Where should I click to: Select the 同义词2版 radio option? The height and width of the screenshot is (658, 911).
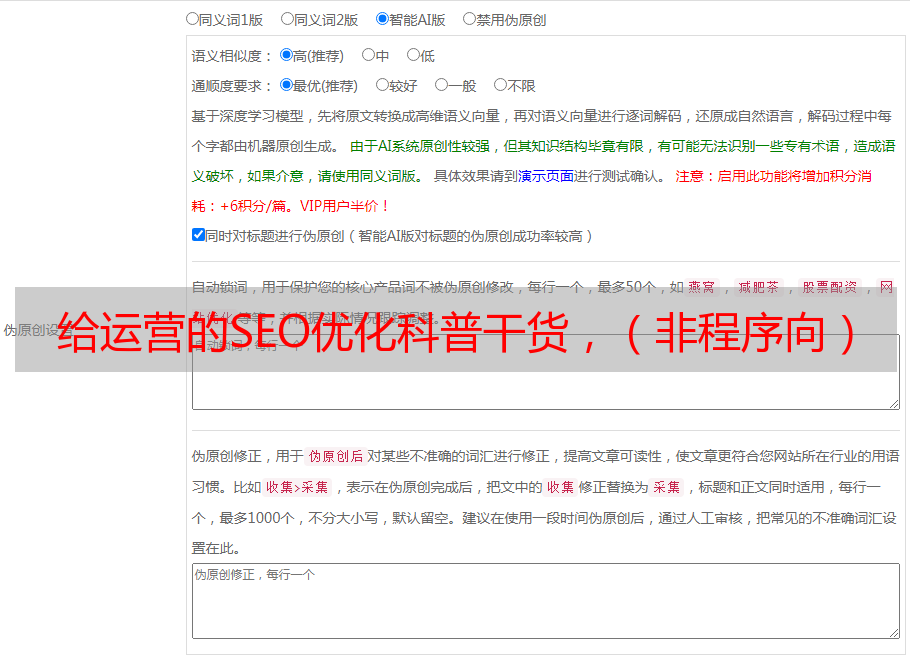click(x=287, y=19)
